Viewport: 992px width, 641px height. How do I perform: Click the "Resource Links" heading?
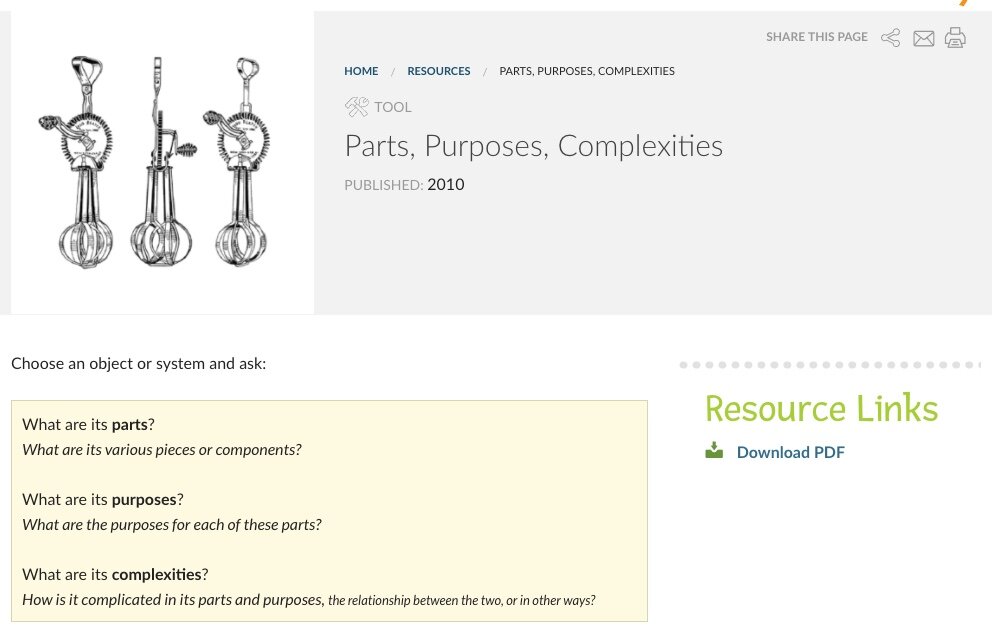point(821,408)
